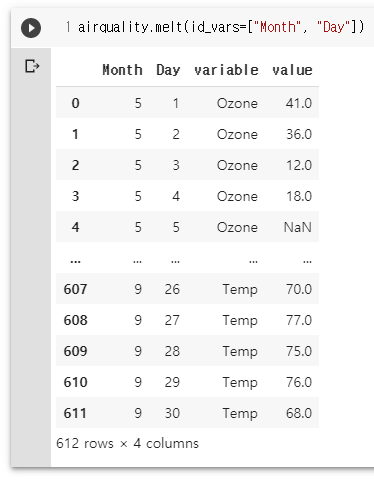Click row index 607
The image size is (374, 485).
[x=75, y=289]
